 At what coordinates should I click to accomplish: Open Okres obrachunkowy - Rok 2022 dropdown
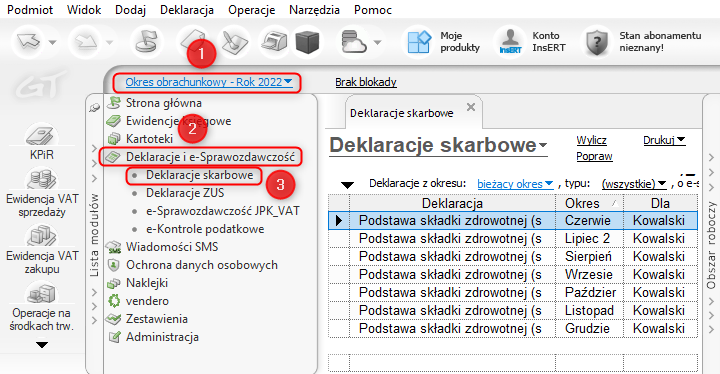[209, 82]
